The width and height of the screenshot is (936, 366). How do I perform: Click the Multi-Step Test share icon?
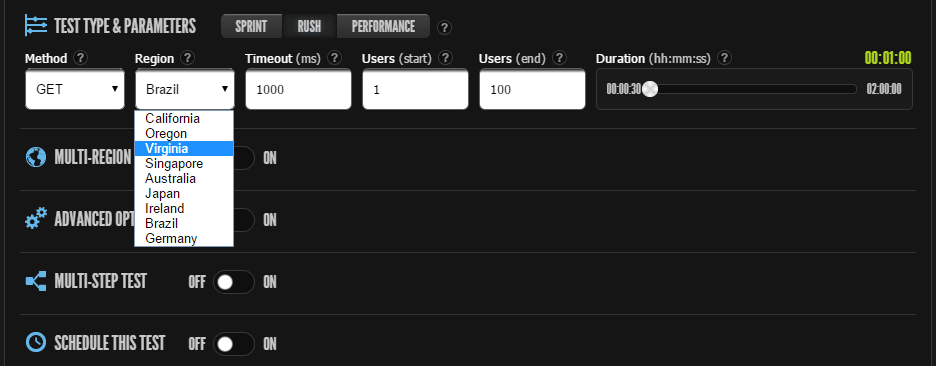tap(36, 281)
